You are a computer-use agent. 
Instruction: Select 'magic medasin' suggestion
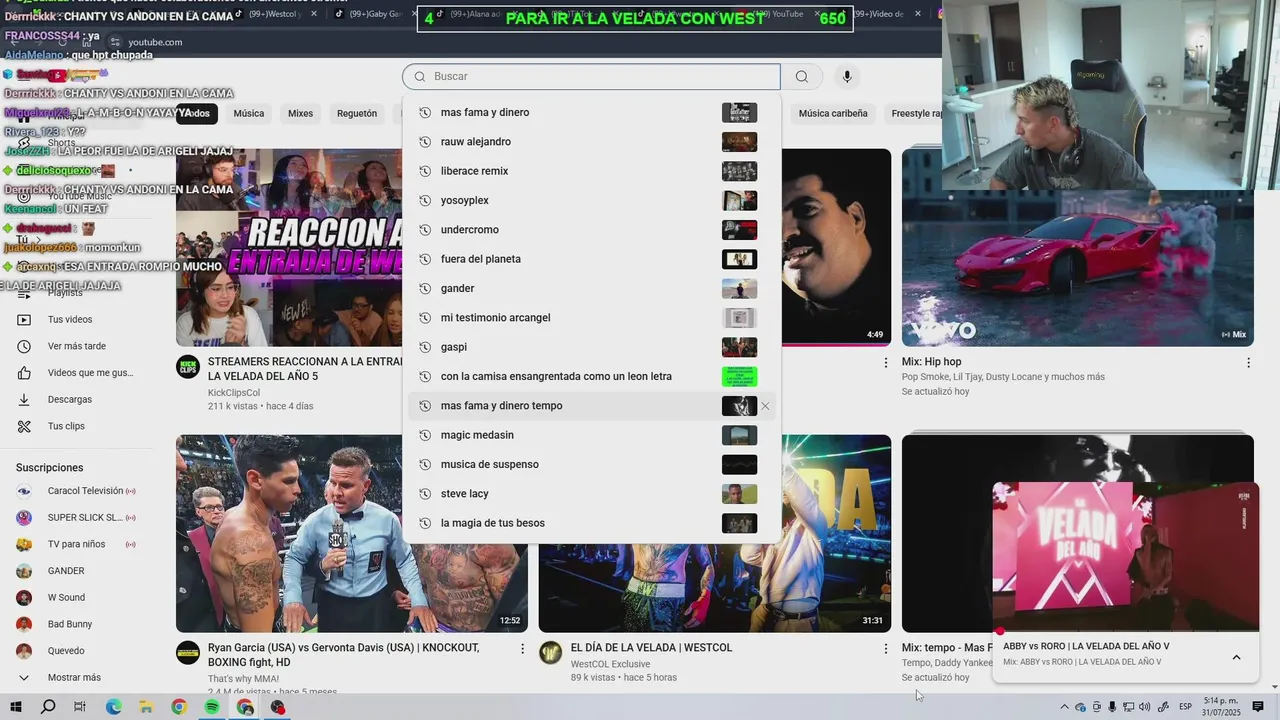tap(591, 435)
